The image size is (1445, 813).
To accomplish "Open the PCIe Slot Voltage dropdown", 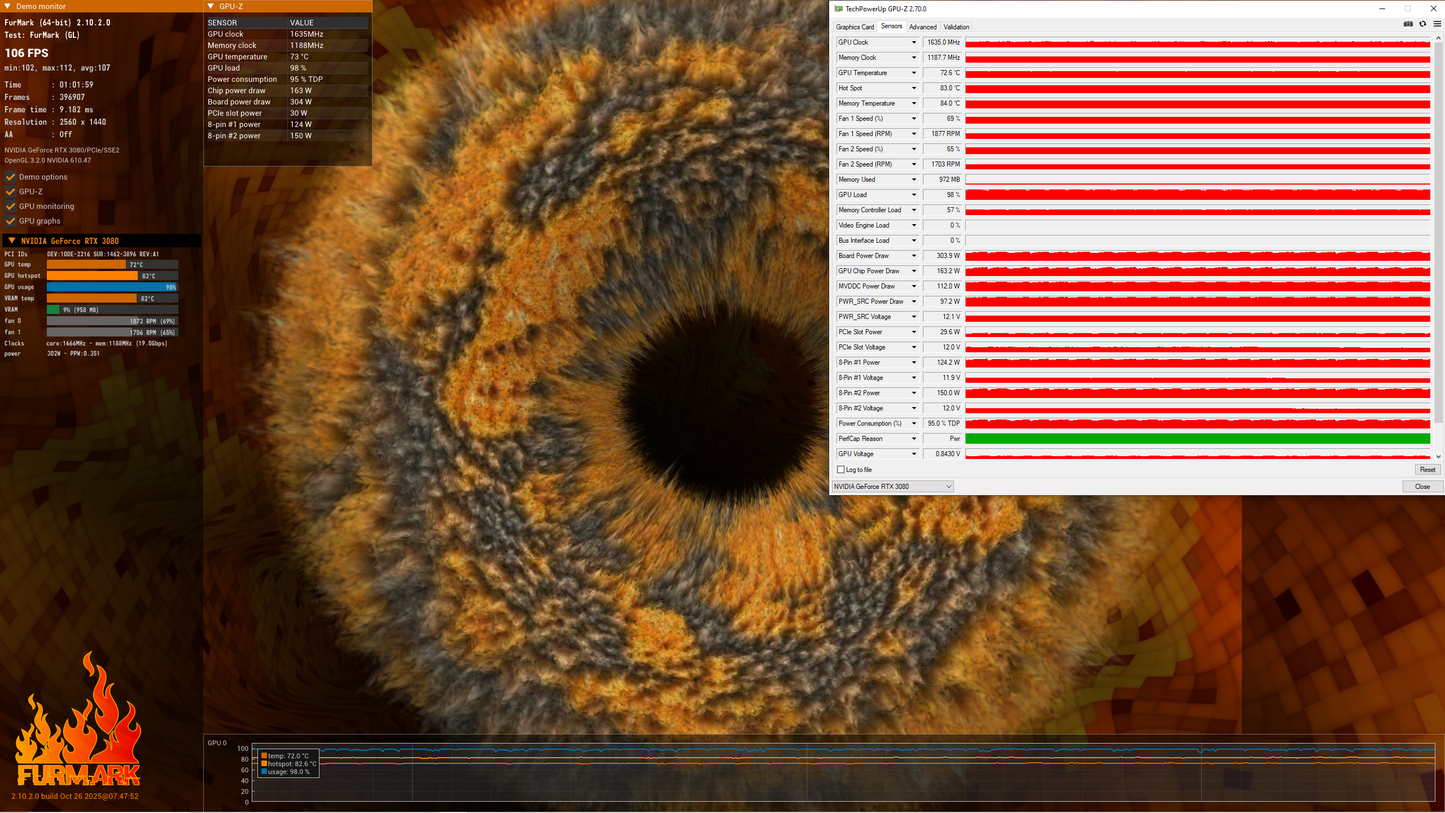I will (x=913, y=348).
